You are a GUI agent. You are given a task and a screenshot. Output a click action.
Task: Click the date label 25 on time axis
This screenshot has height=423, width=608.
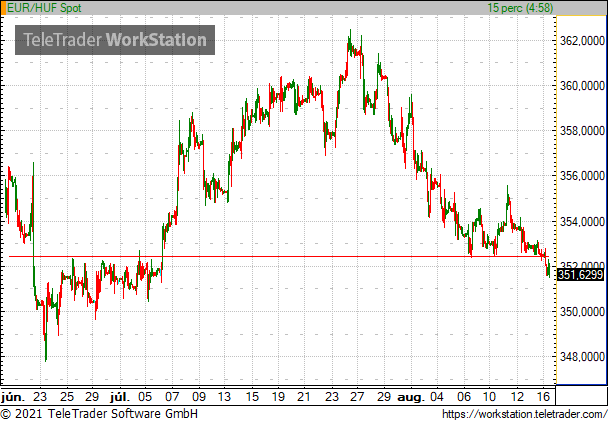(x=67, y=397)
